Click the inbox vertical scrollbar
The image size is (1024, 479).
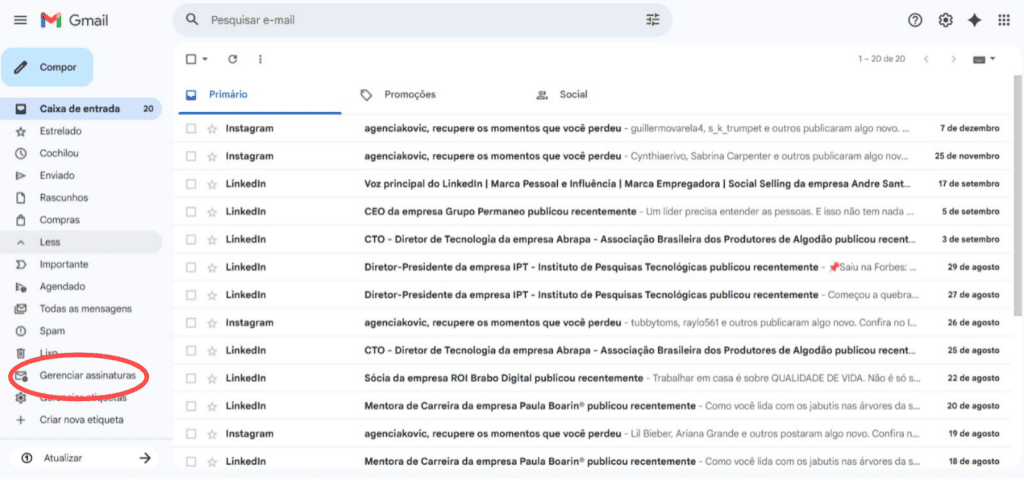tap(1017, 196)
